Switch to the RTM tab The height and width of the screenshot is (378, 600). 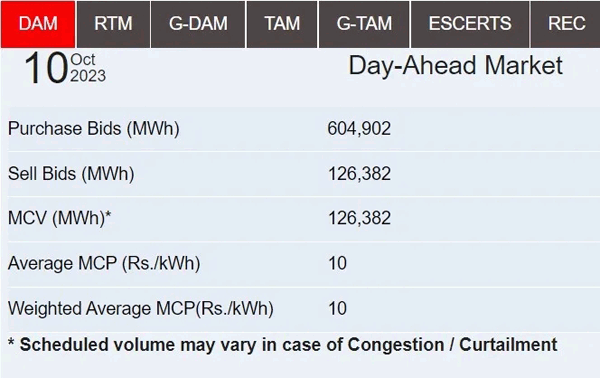113,24
